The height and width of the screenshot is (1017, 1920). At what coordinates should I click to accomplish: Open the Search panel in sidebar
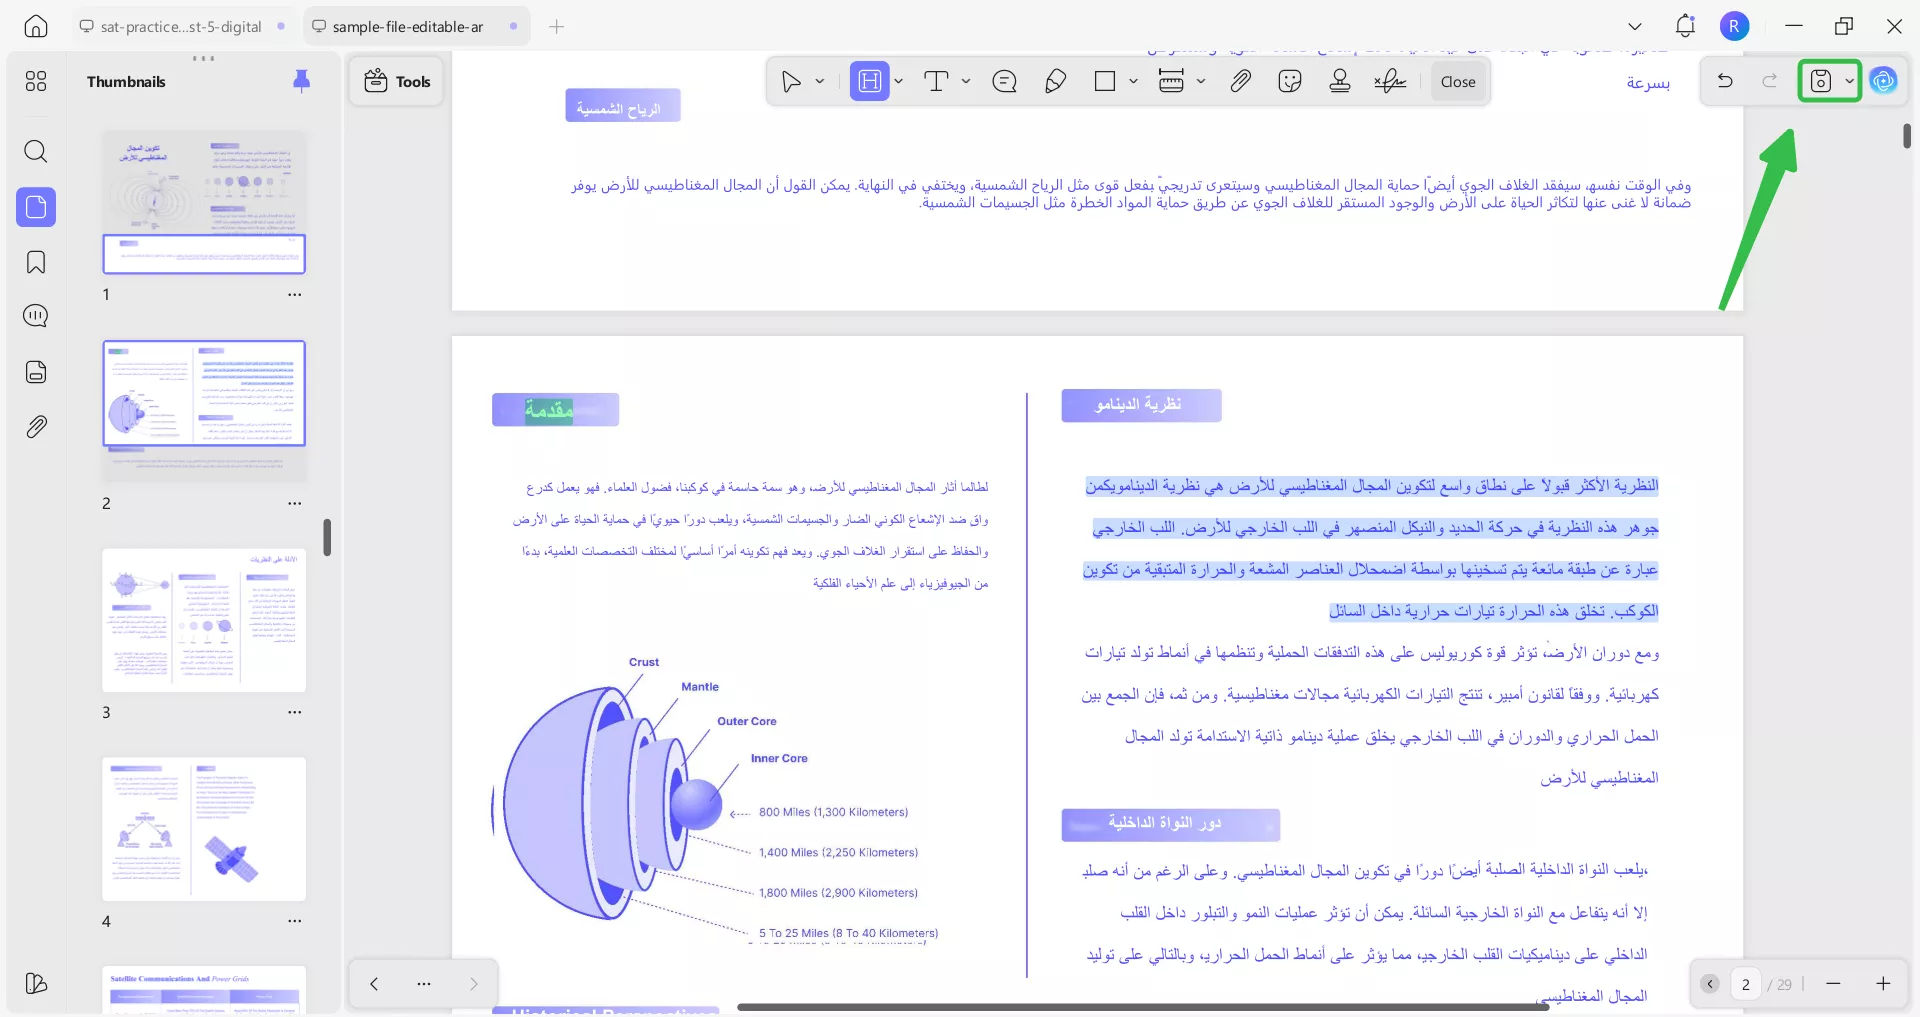tap(36, 152)
